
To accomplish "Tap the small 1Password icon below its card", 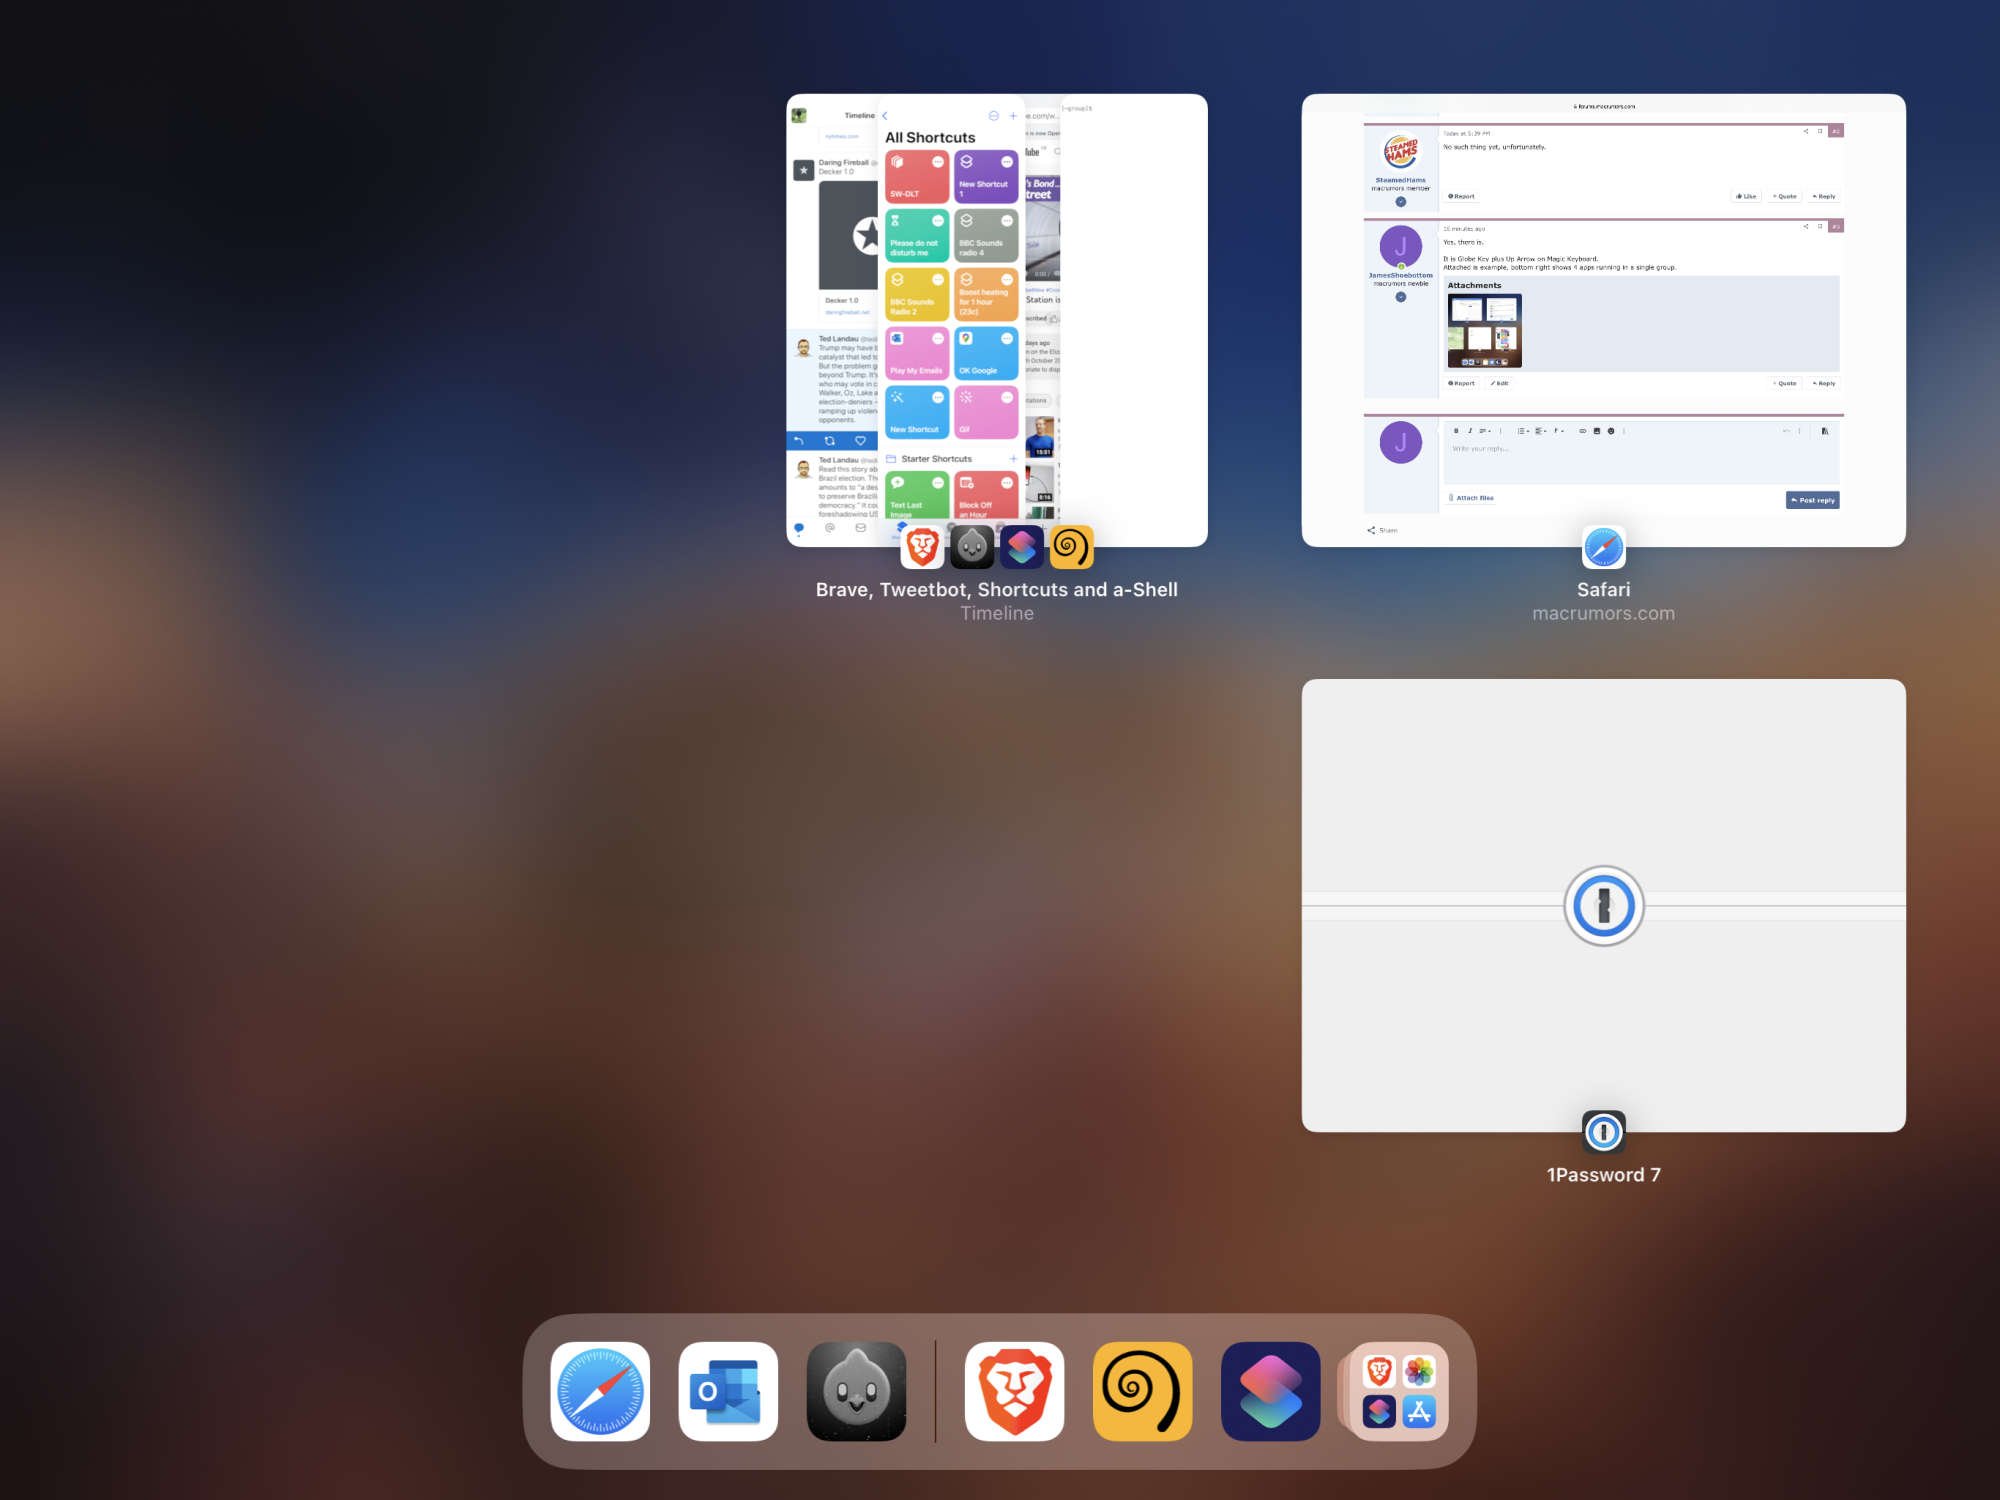I will (1603, 1132).
